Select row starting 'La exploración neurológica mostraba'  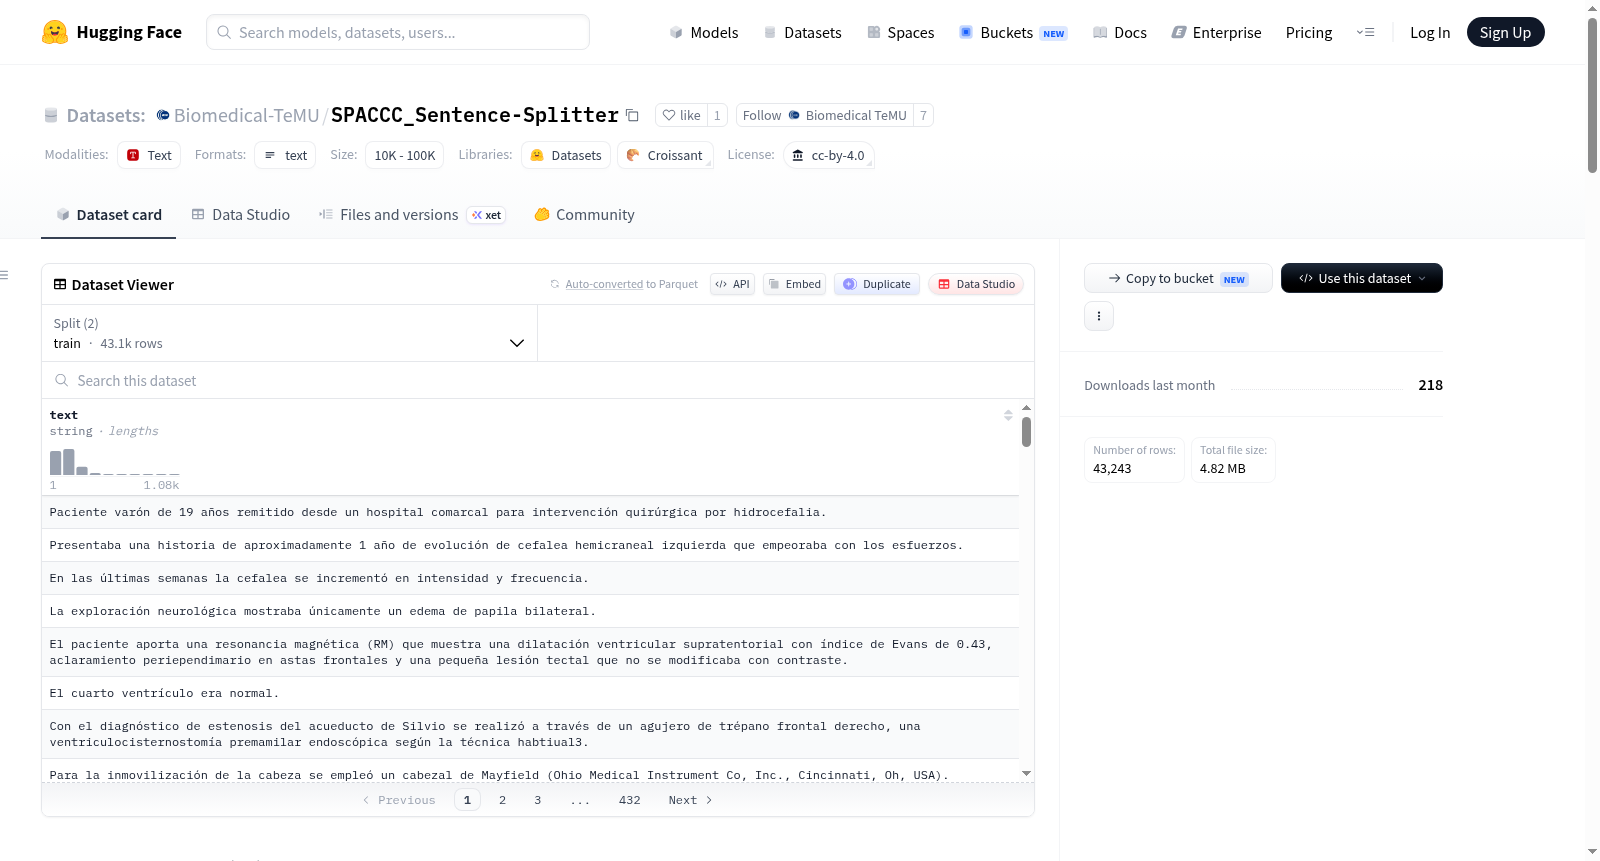pyautogui.click(x=530, y=611)
